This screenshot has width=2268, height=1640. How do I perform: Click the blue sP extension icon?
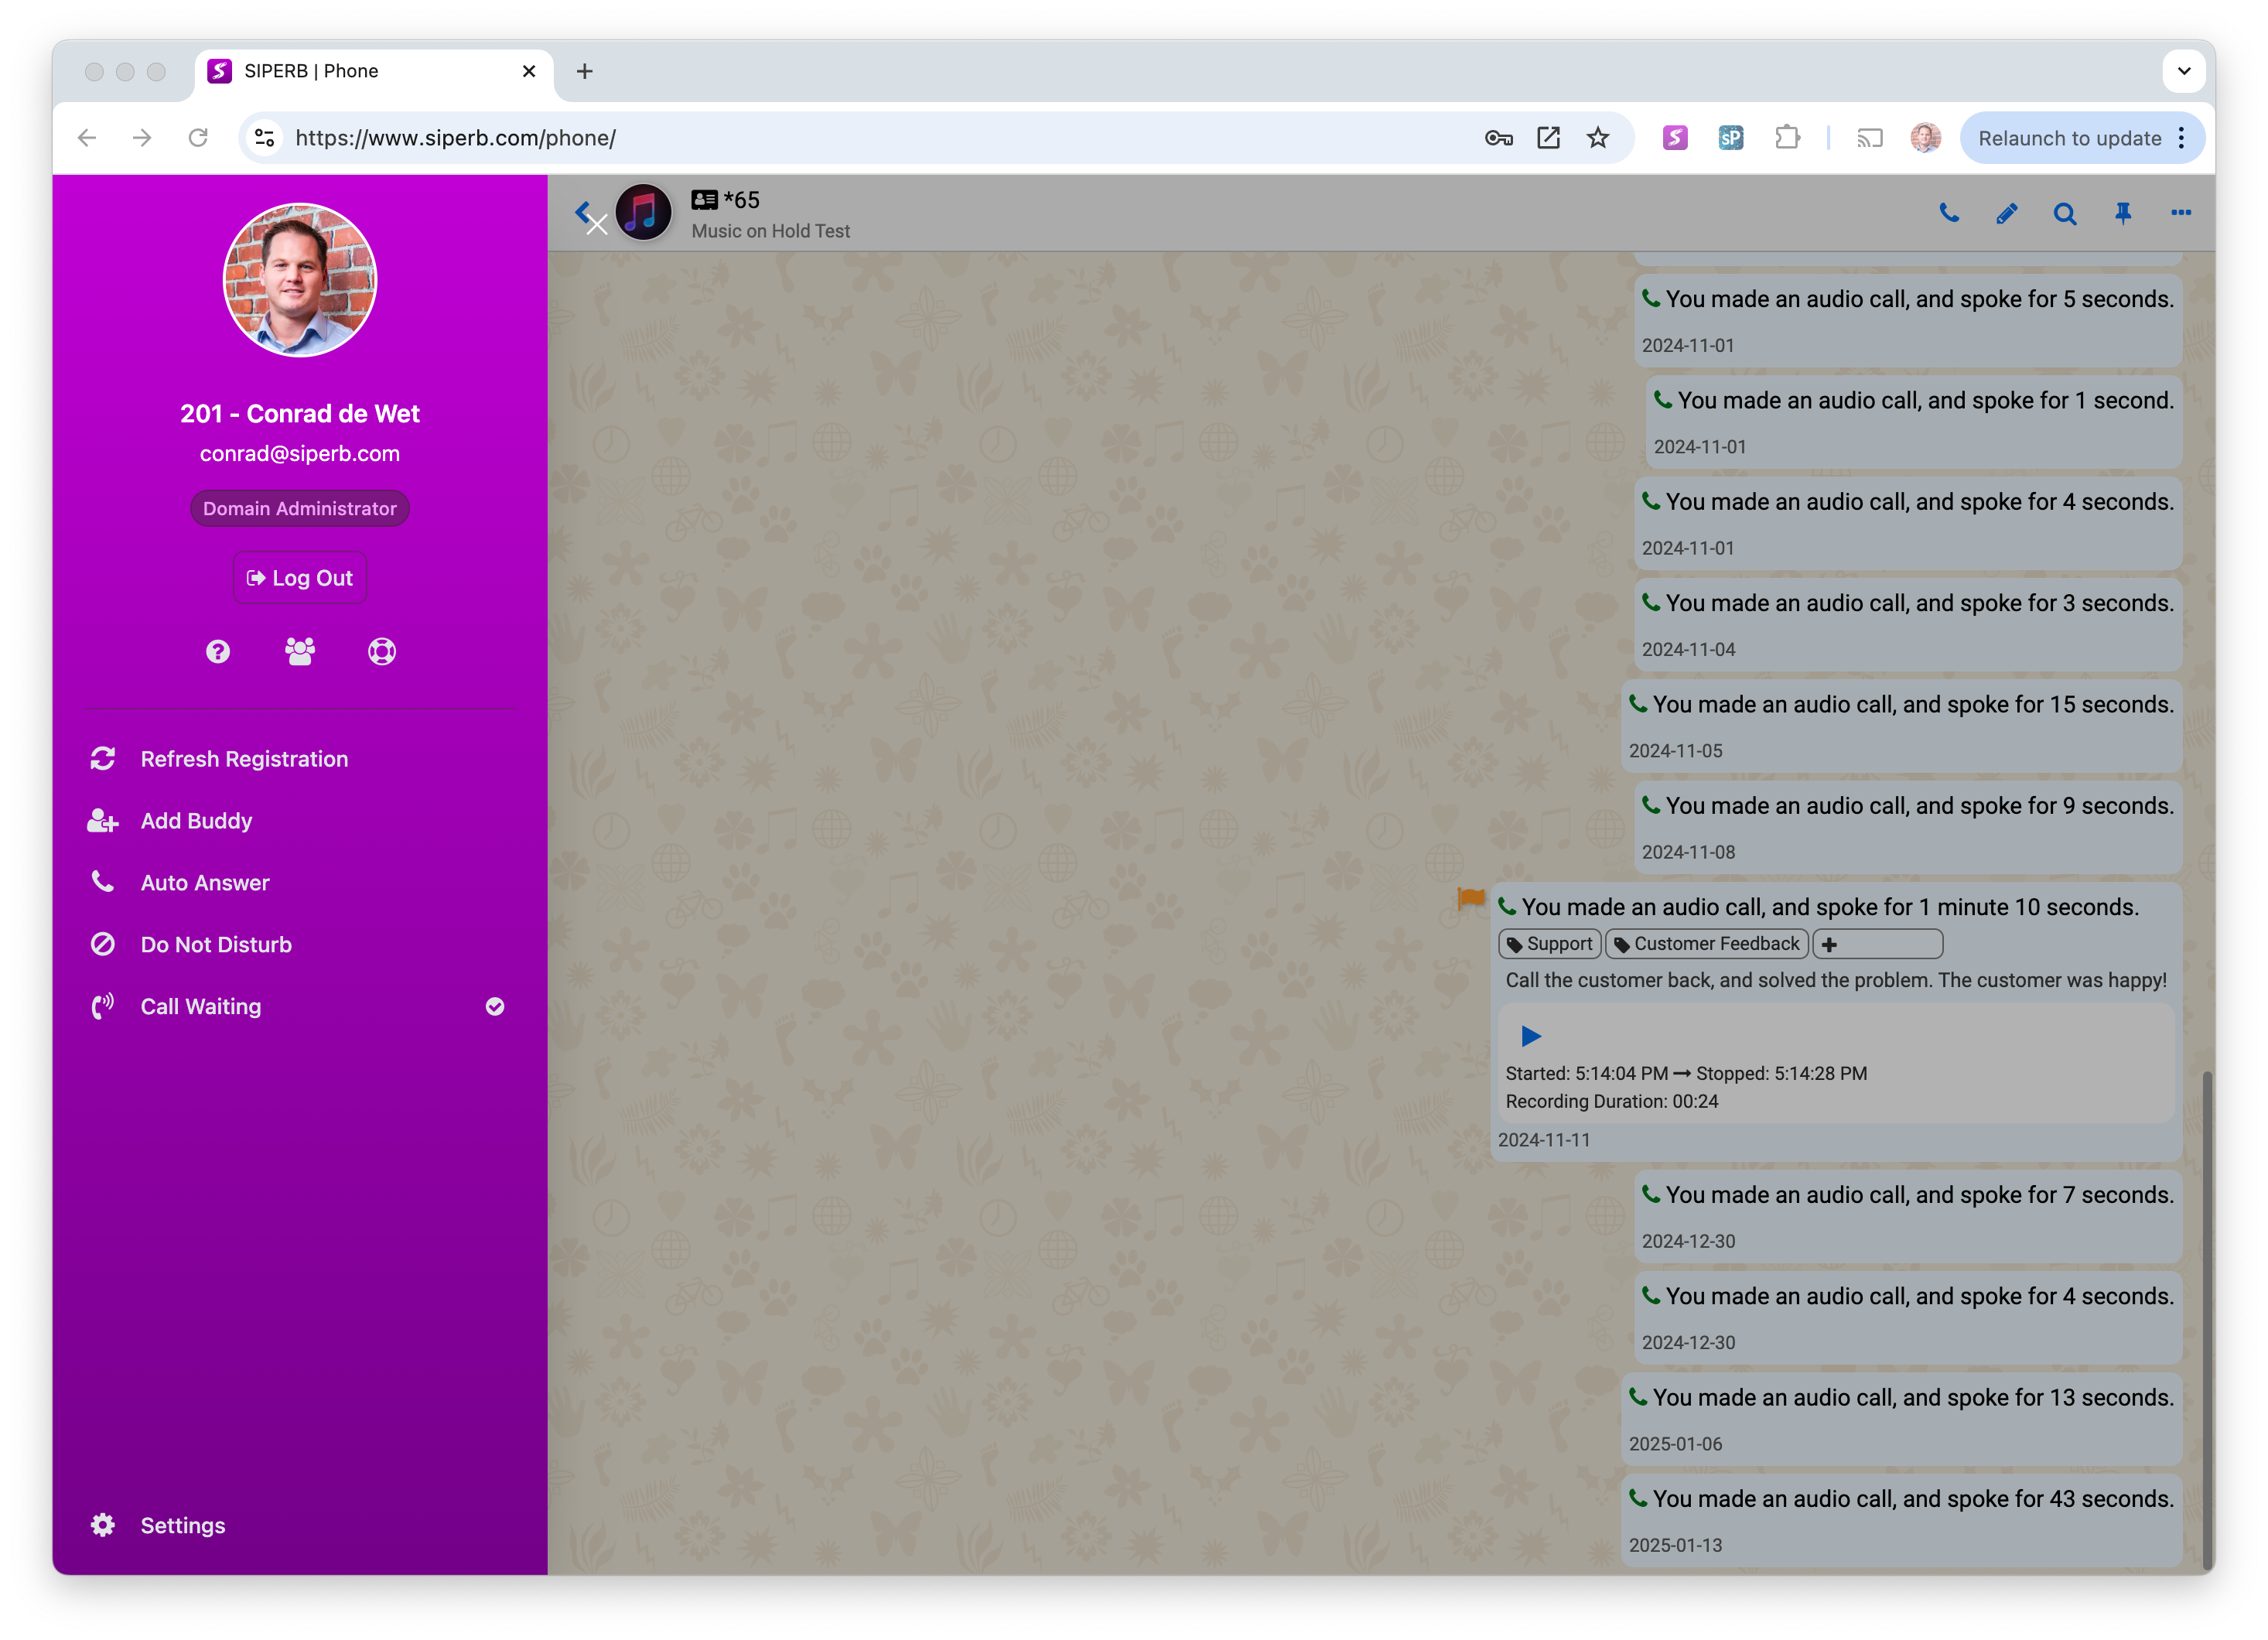(x=1731, y=138)
